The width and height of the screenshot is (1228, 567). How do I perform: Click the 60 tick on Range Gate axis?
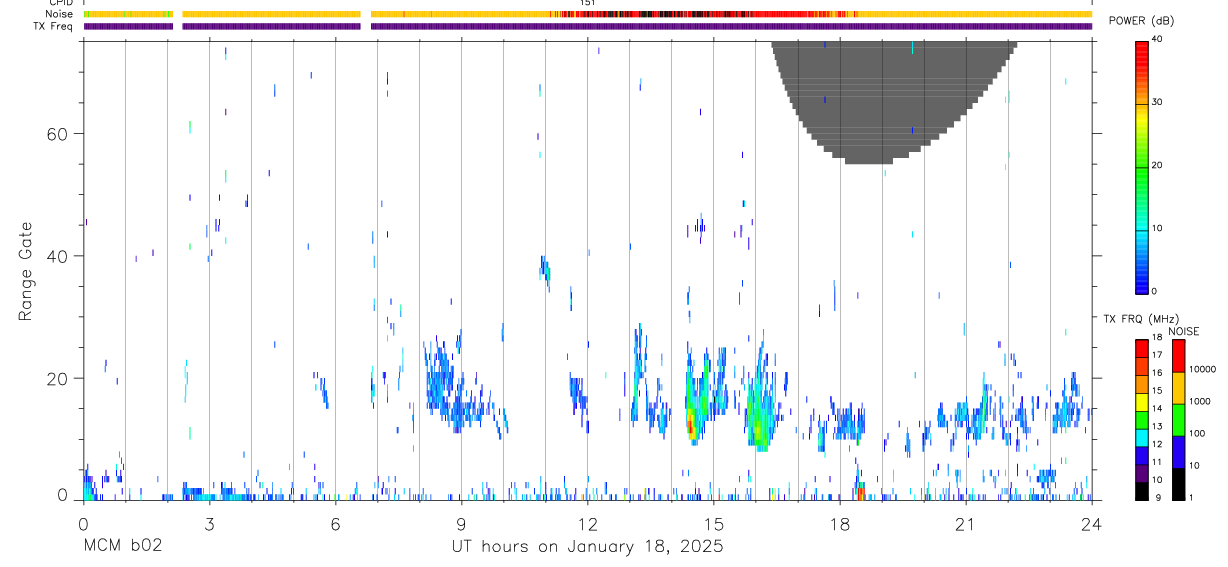tap(59, 133)
